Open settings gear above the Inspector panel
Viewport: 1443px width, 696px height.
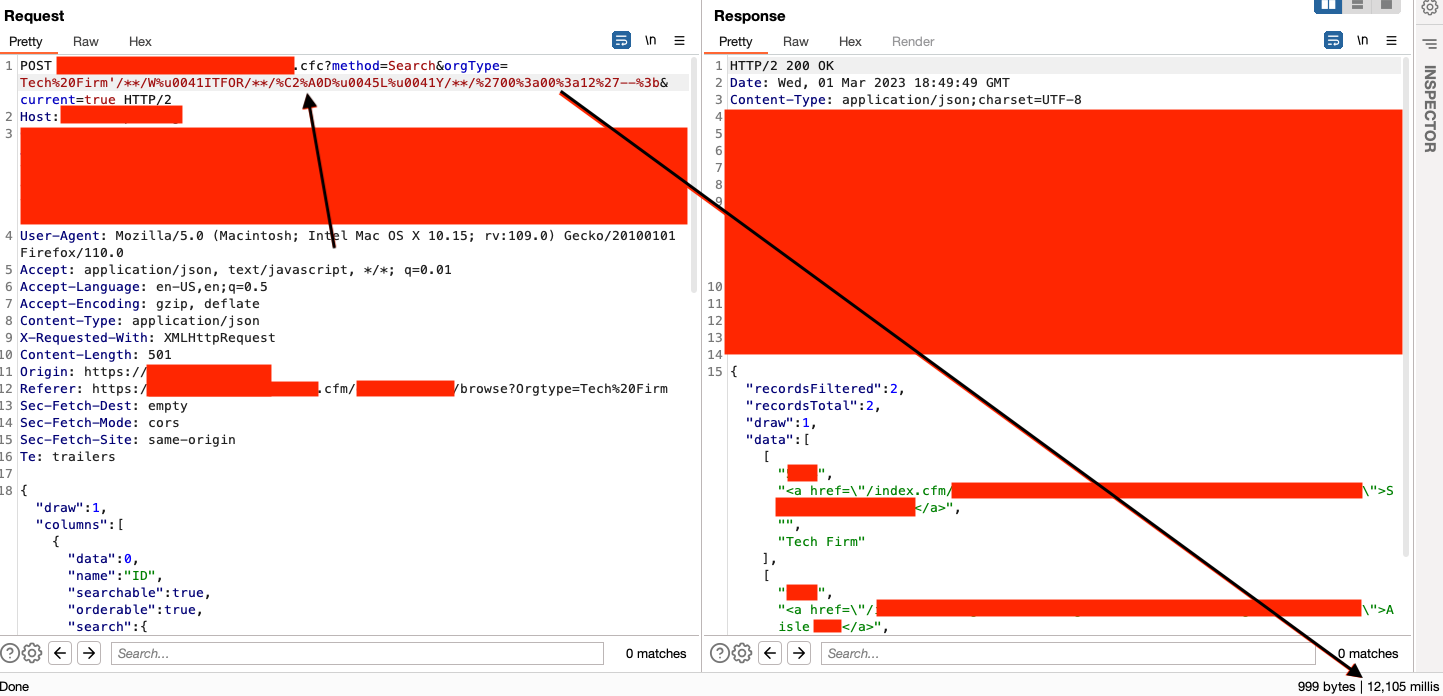(x=1429, y=9)
